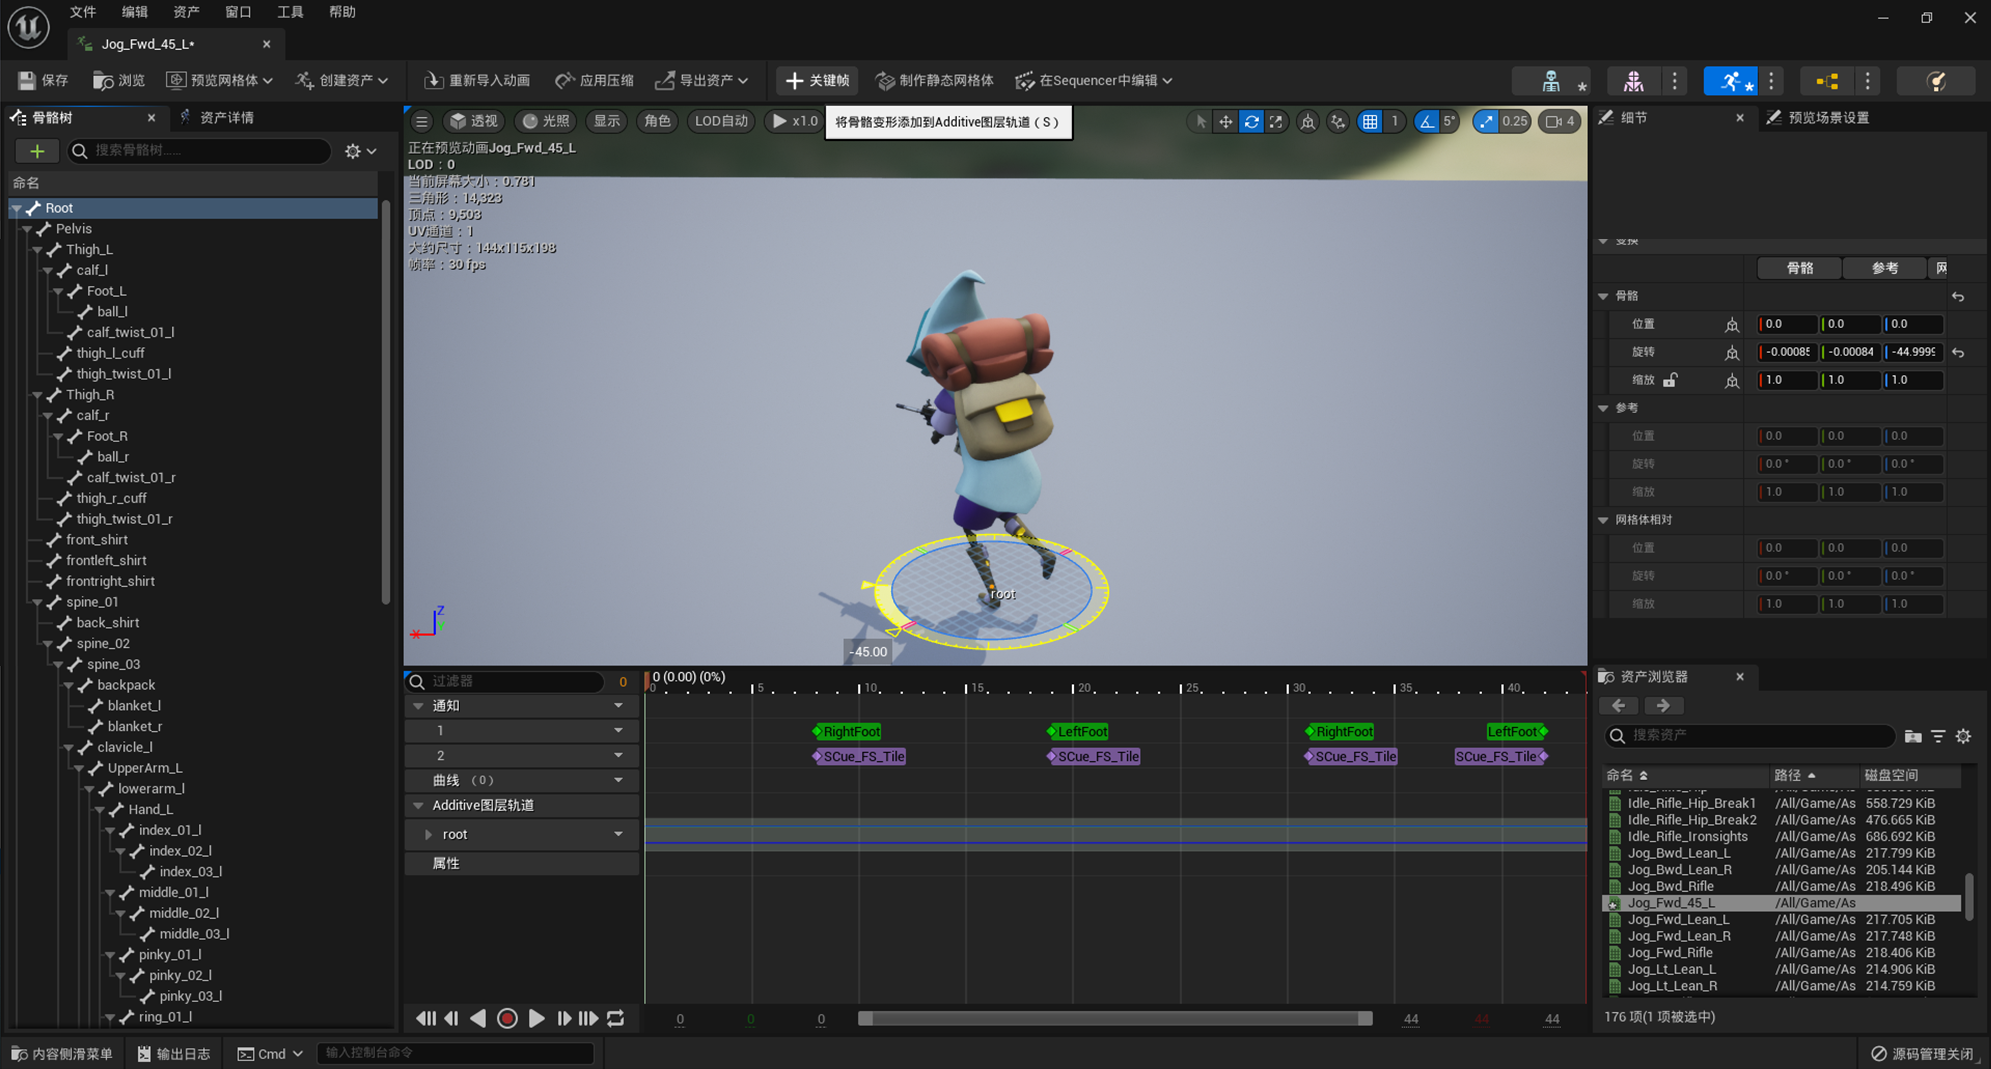The width and height of the screenshot is (1991, 1069).
Task: Click Make Static Mesh button
Action: 934,80
